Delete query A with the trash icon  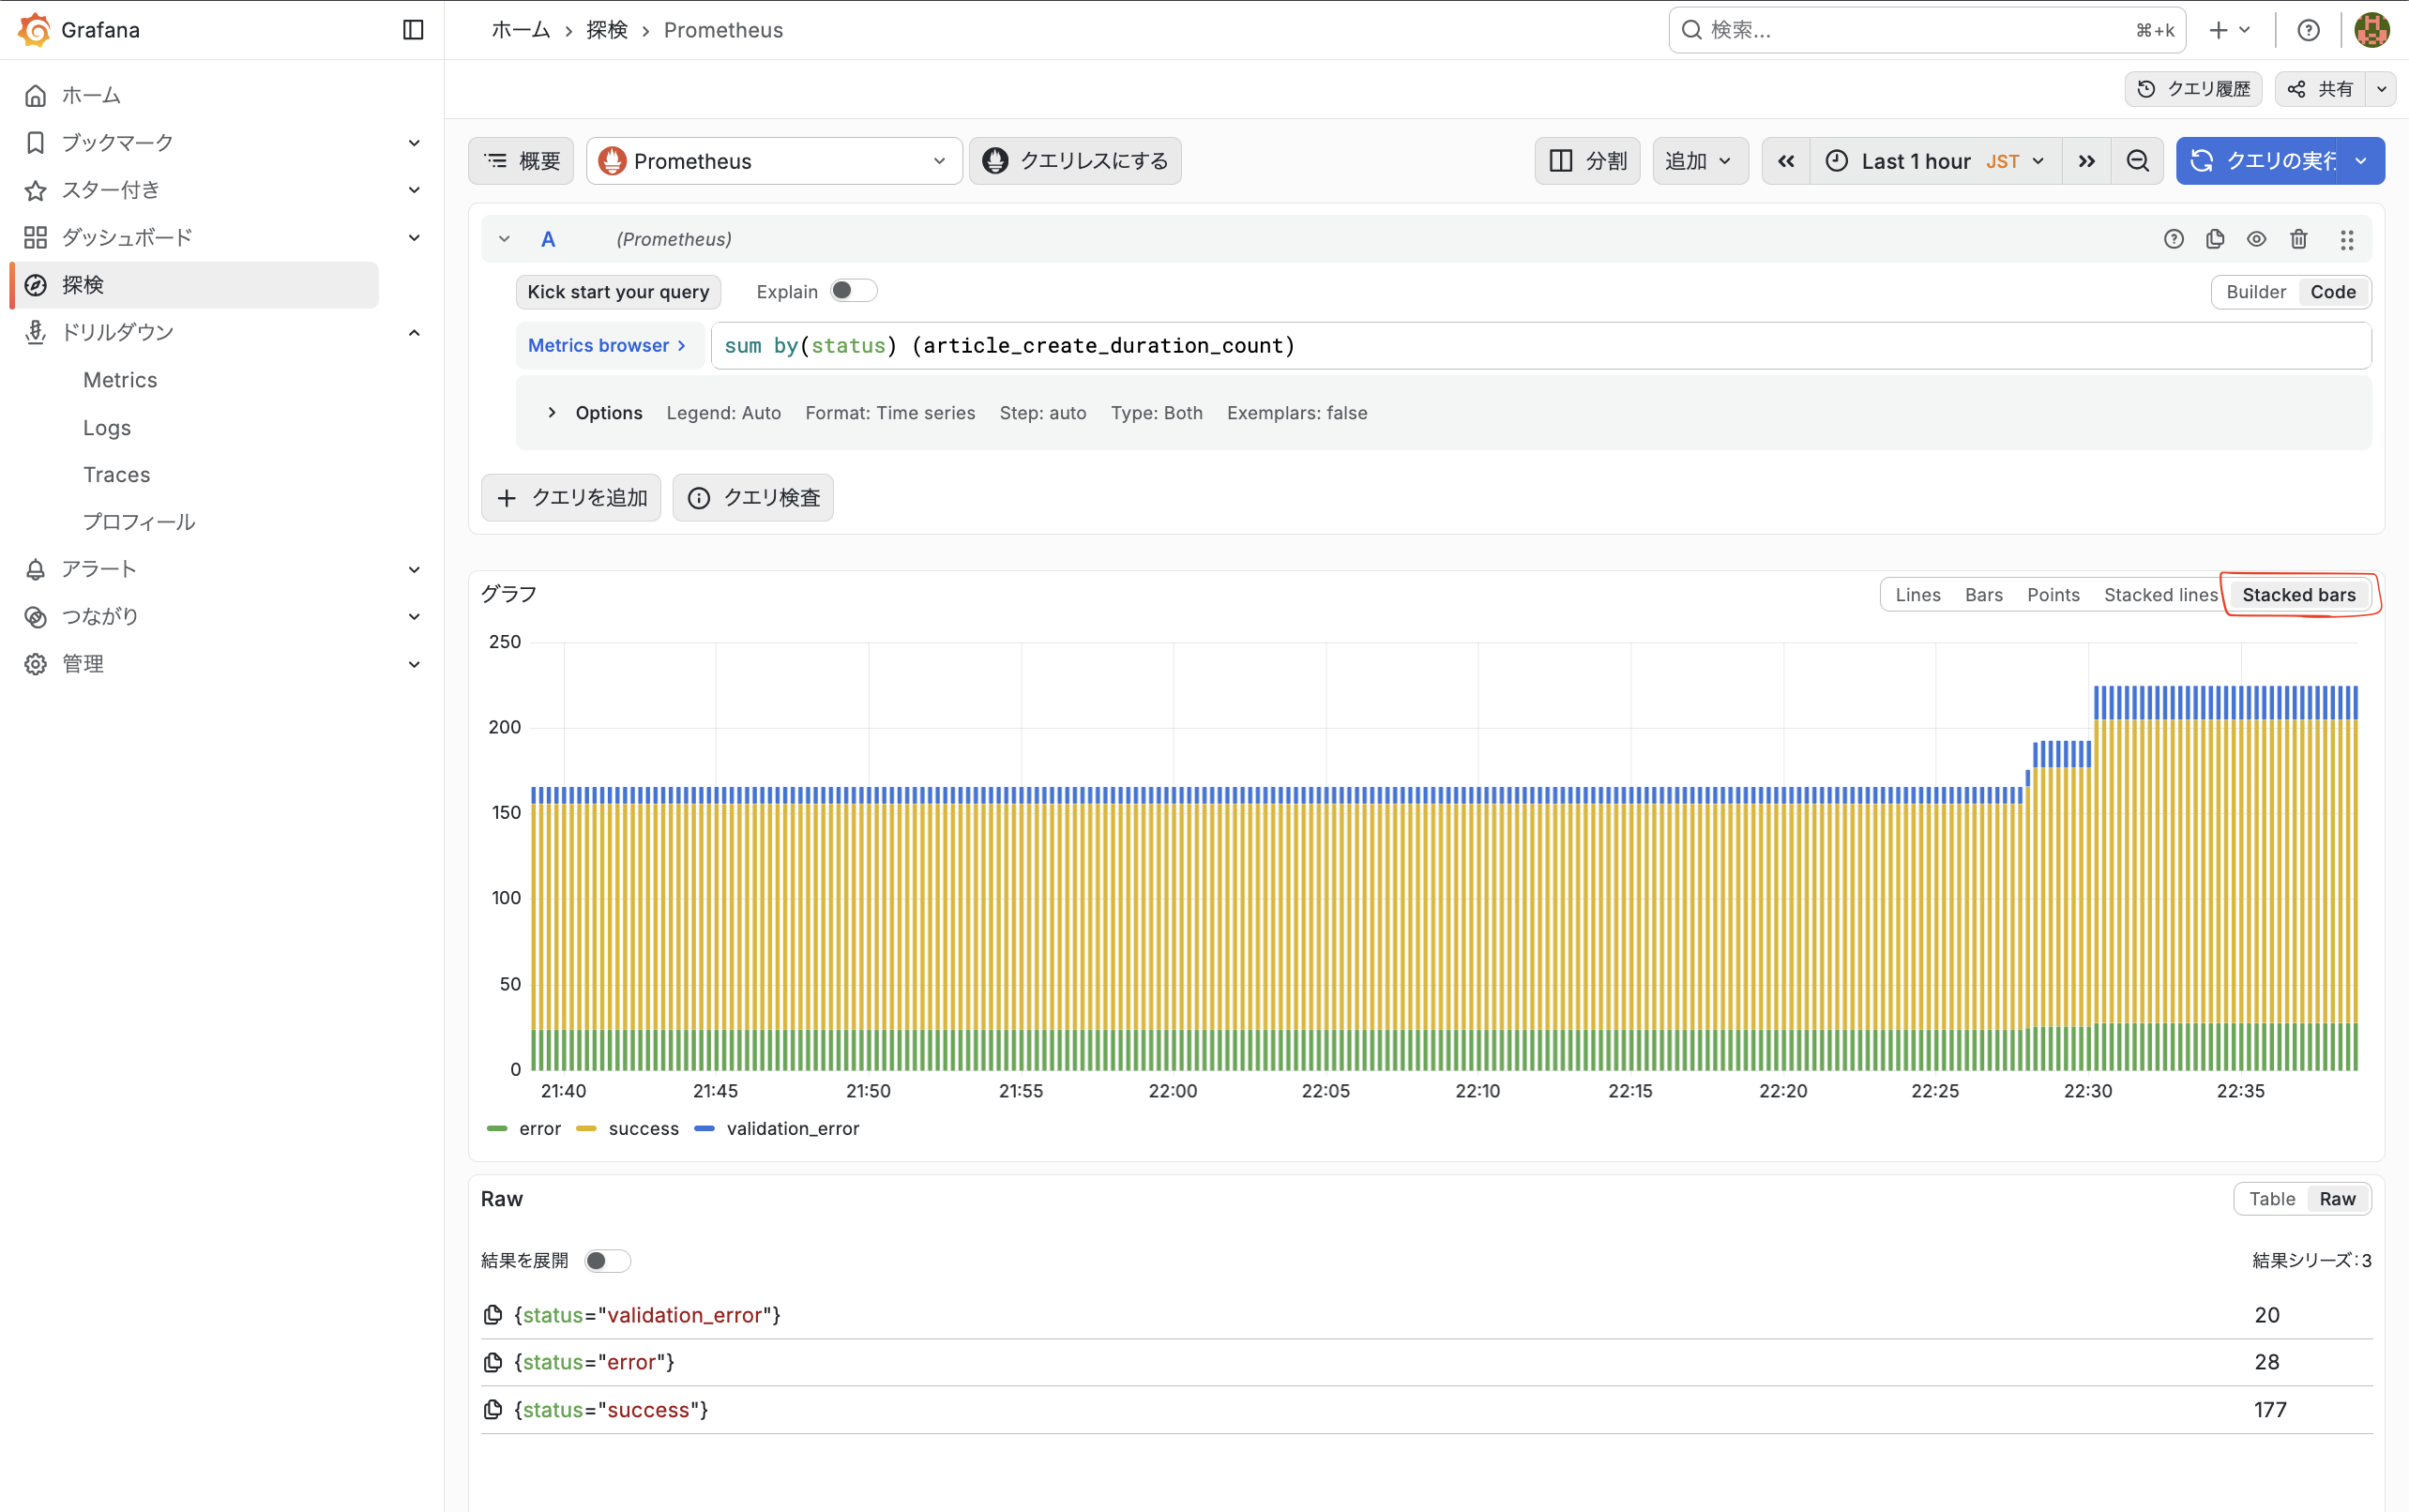point(2298,239)
